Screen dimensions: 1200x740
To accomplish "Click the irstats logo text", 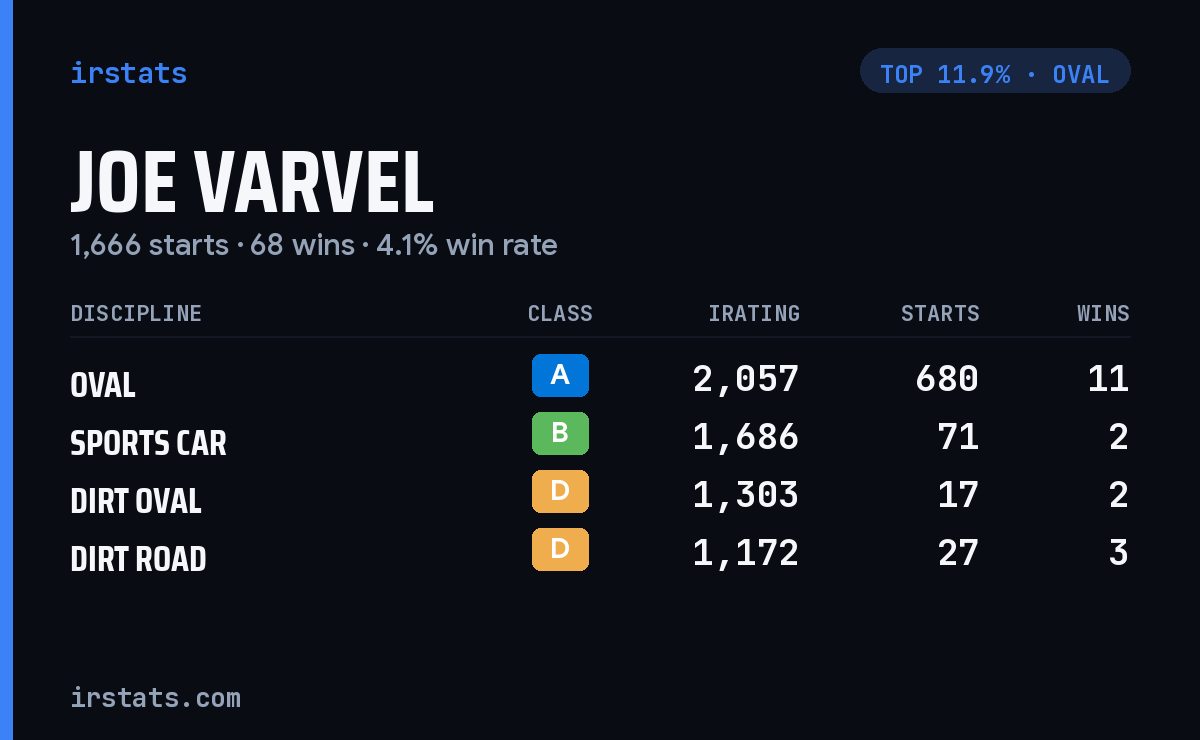I will pyautogui.click(x=128, y=73).
